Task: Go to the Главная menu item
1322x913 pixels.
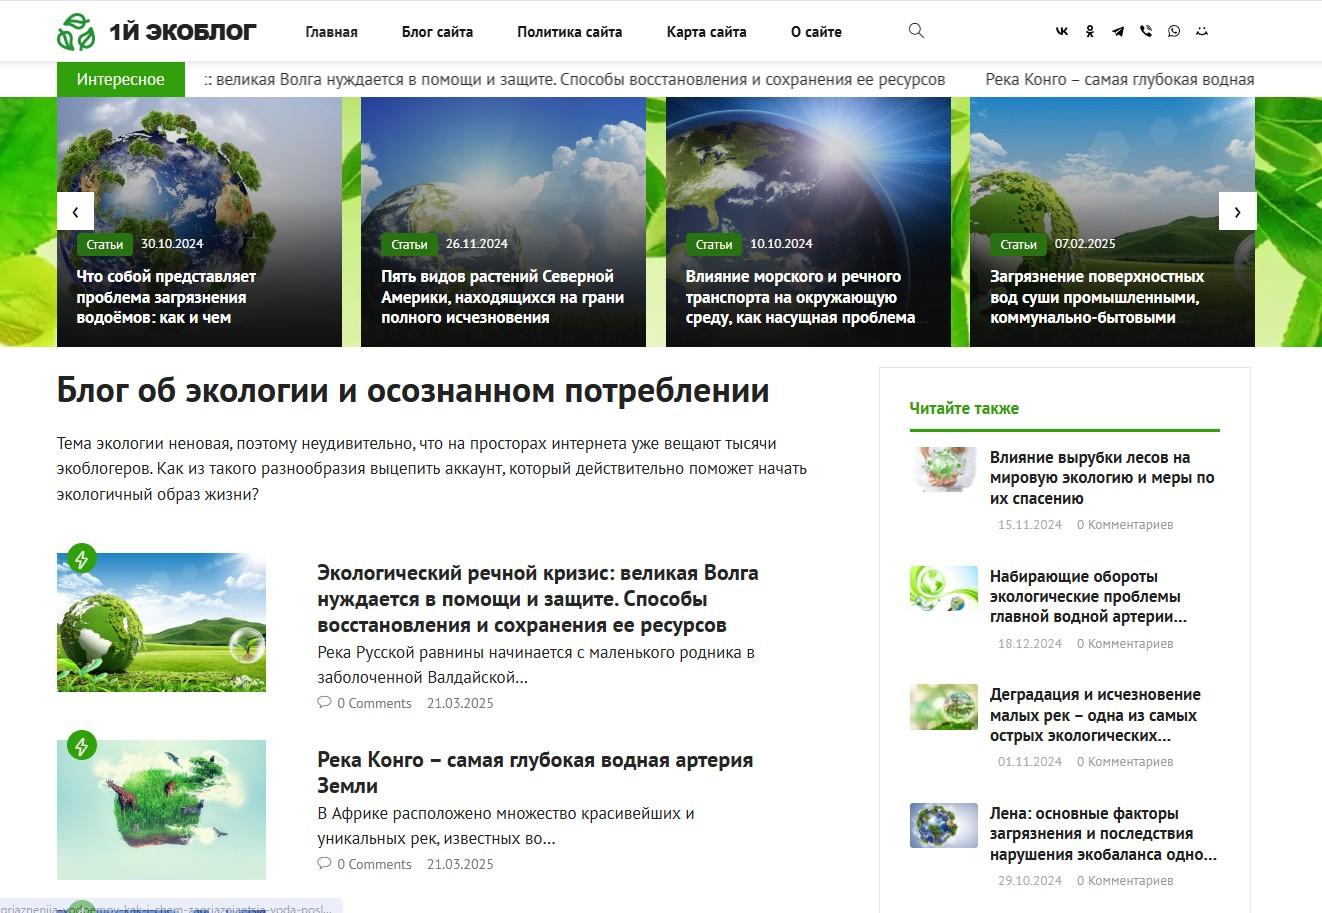Action: (x=331, y=32)
